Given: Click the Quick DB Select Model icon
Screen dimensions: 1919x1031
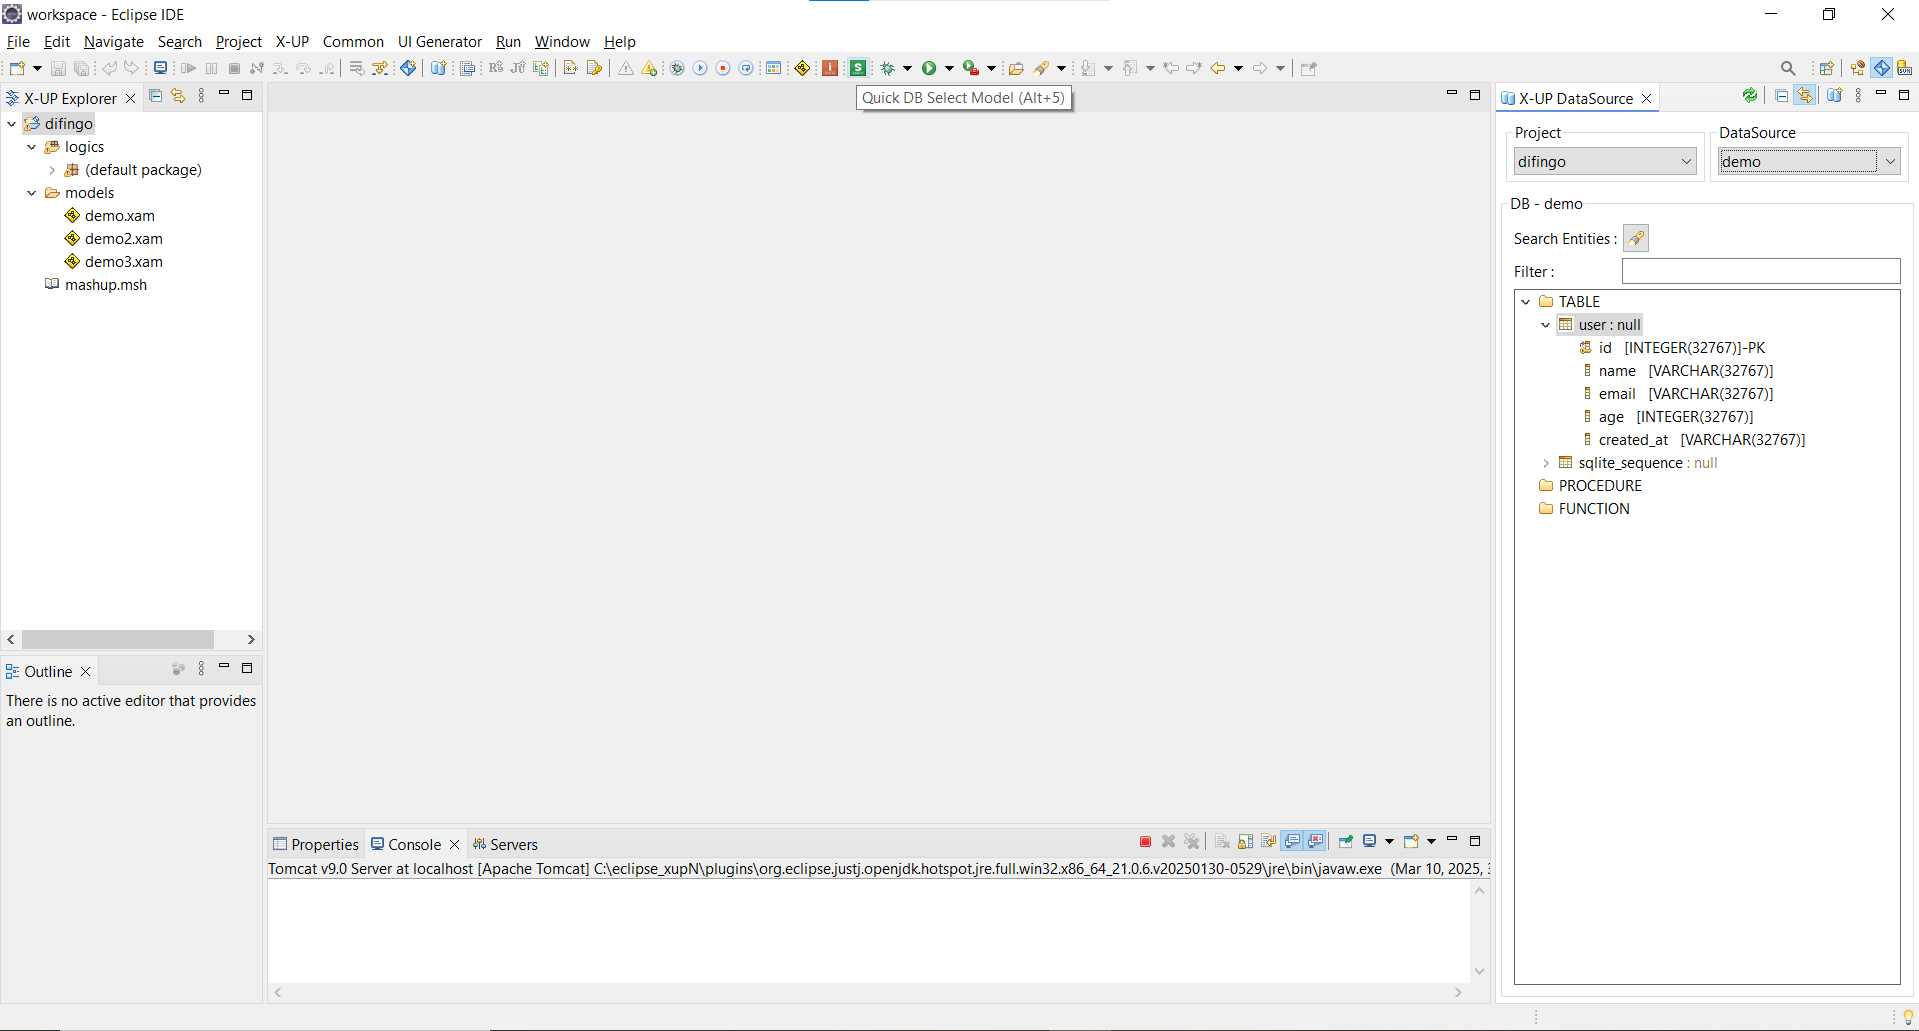Looking at the screenshot, I should [x=858, y=68].
